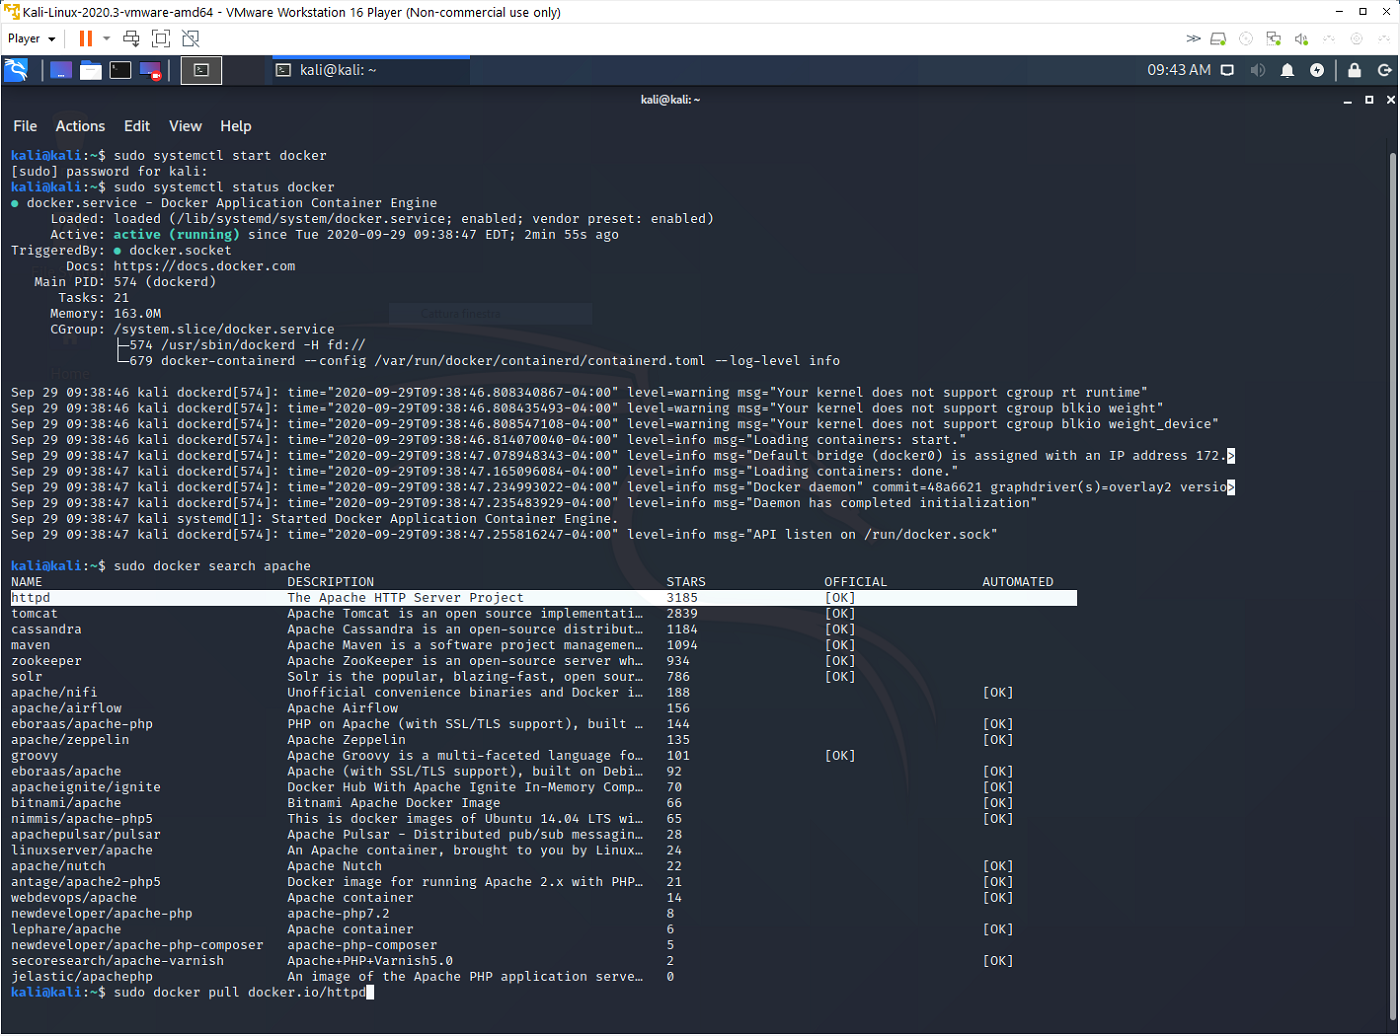Lock the screen using the padlock icon
Viewport: 1400px width, 1036px height.
(1354, 70)
